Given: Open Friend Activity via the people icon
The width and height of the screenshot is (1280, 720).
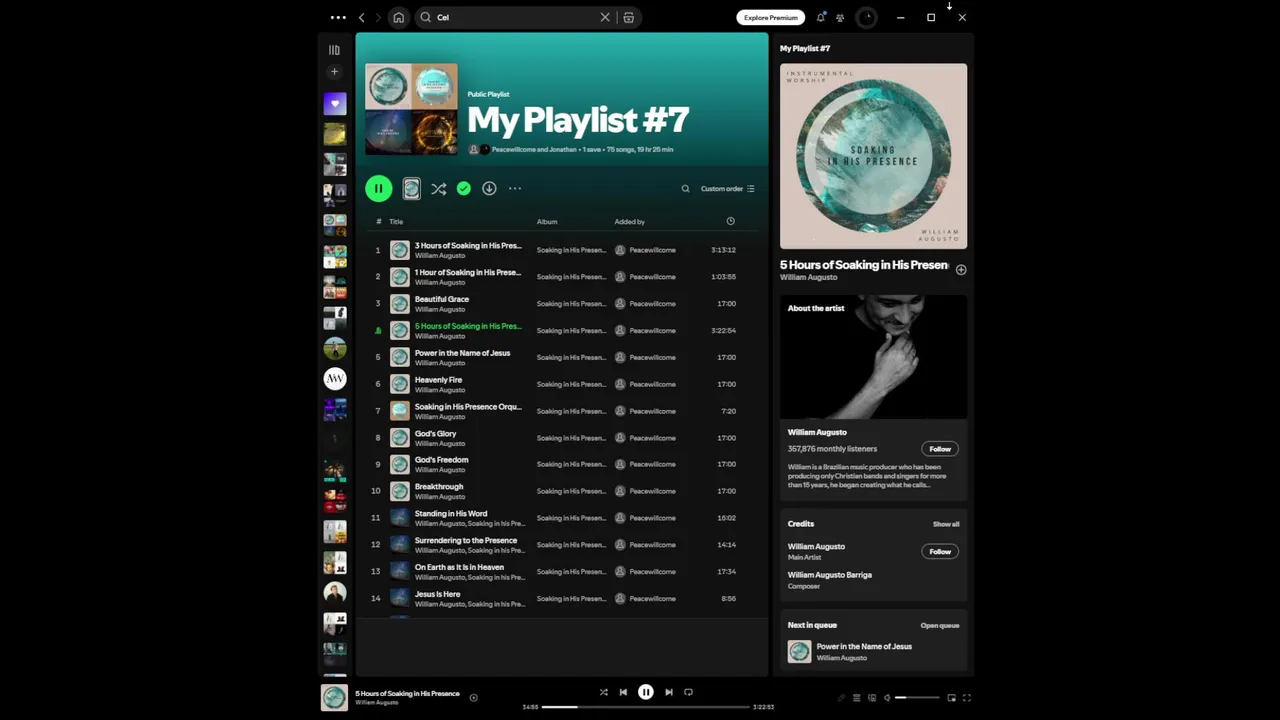Looking at the screenshot, I should click(x=840, y=17).
